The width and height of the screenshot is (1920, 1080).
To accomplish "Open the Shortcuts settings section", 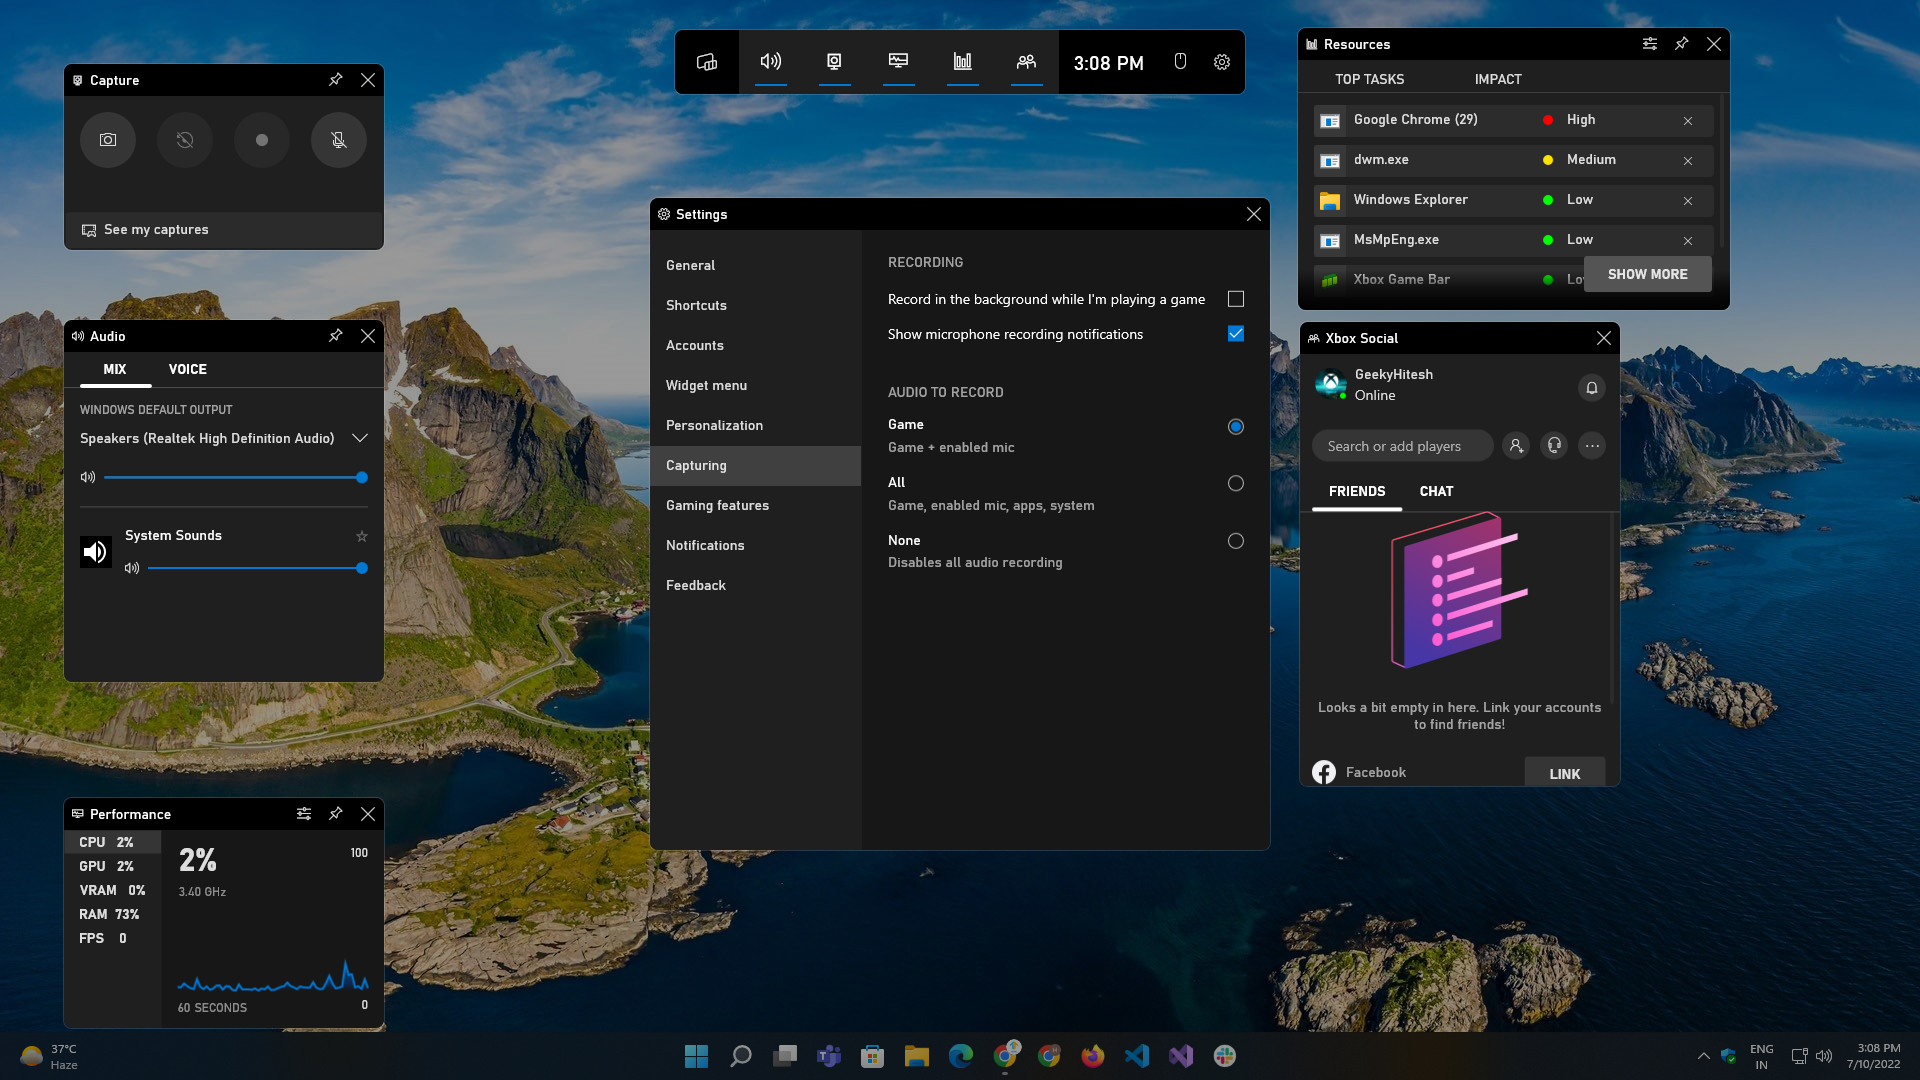I will pyautogui.click(x=697, y=305).
